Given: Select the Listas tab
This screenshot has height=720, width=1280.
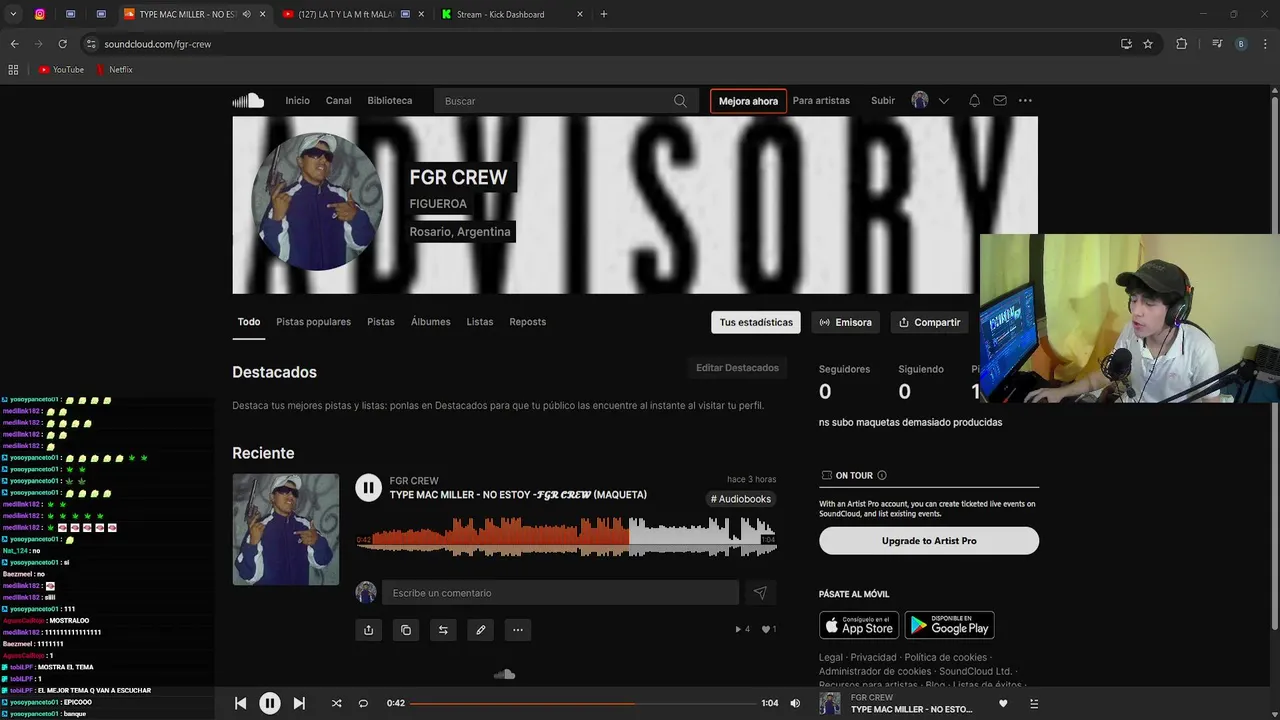Looking at the screenshot, I should pos(480,322).
